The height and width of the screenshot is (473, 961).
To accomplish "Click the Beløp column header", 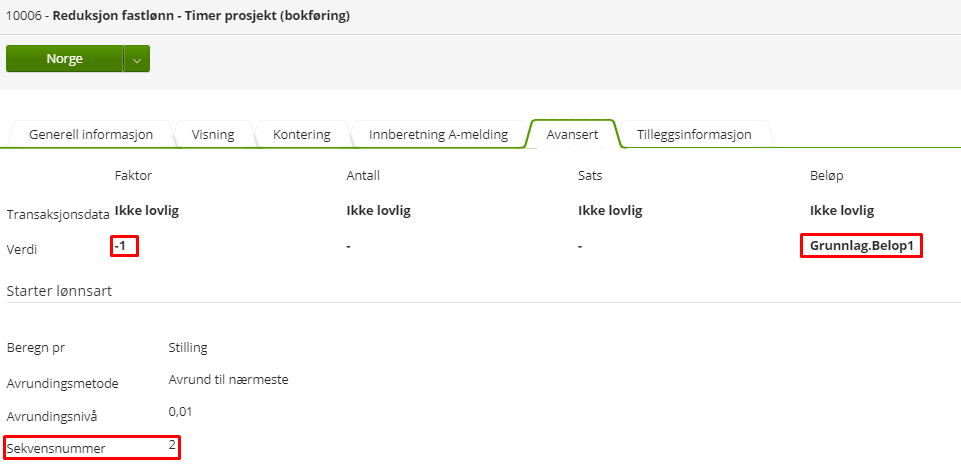I will (x=827, y=175).
